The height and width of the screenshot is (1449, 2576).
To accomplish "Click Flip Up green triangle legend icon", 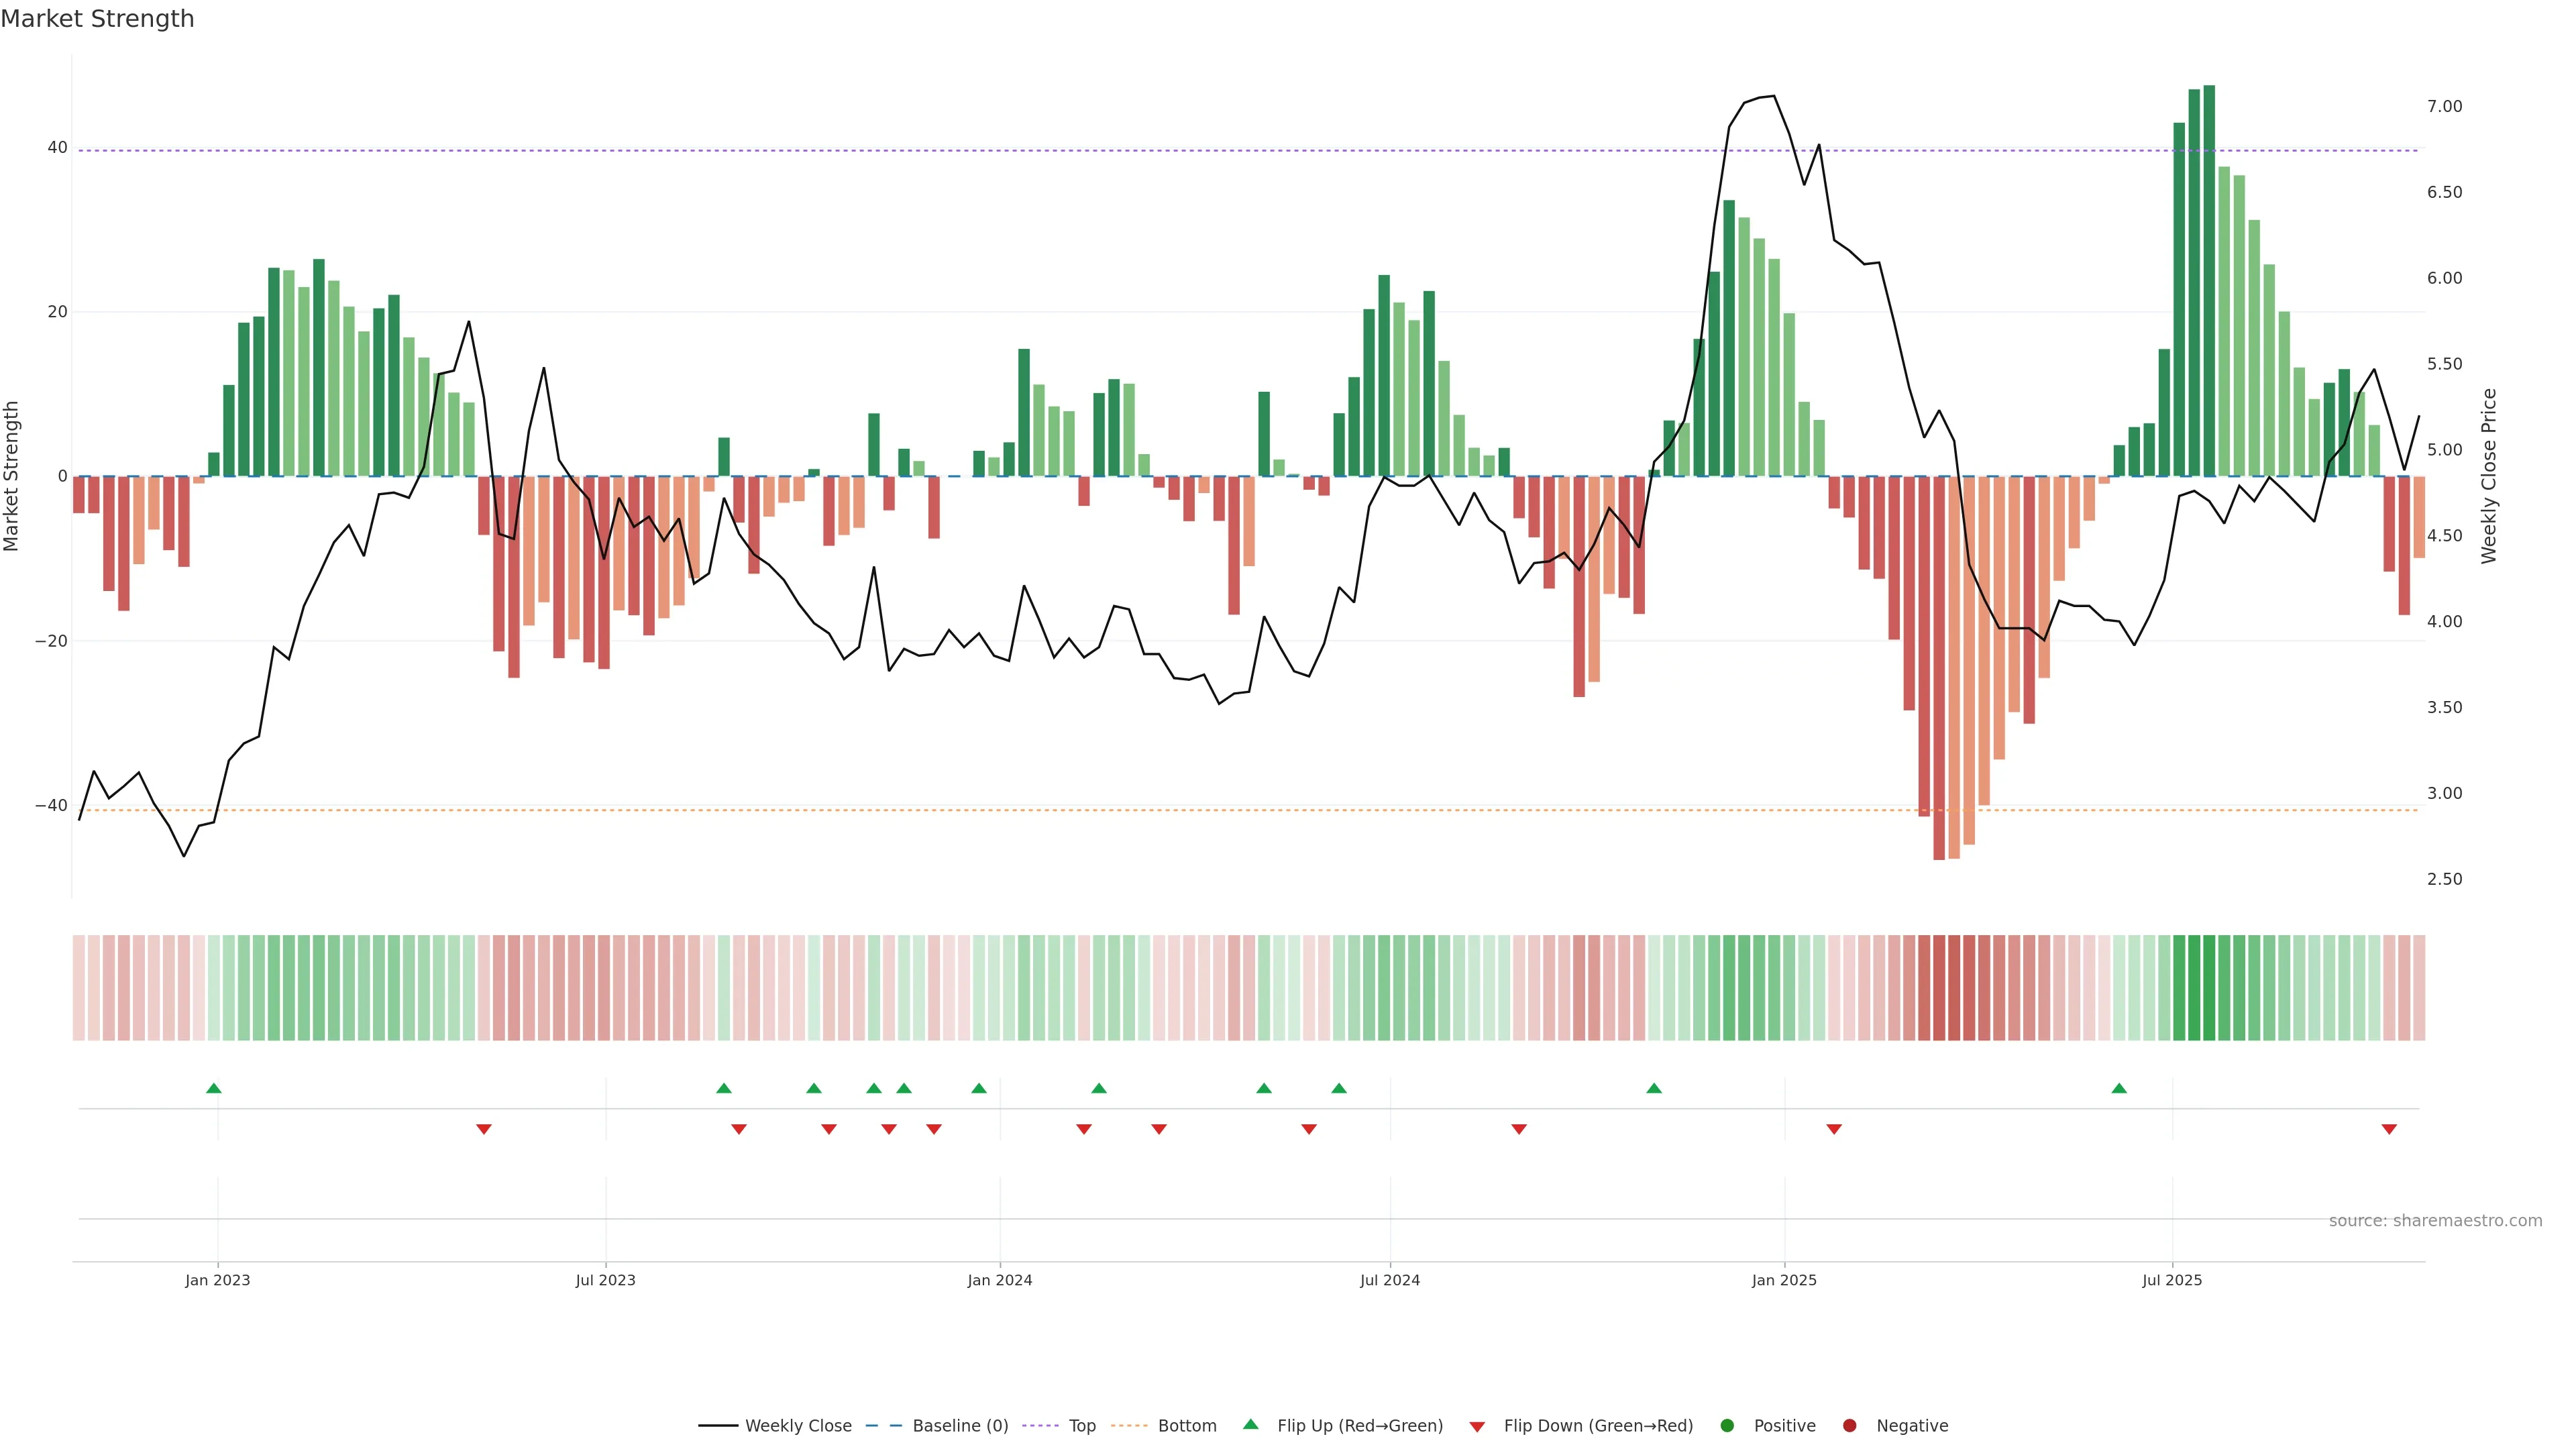I will tap(1250, 1424).
